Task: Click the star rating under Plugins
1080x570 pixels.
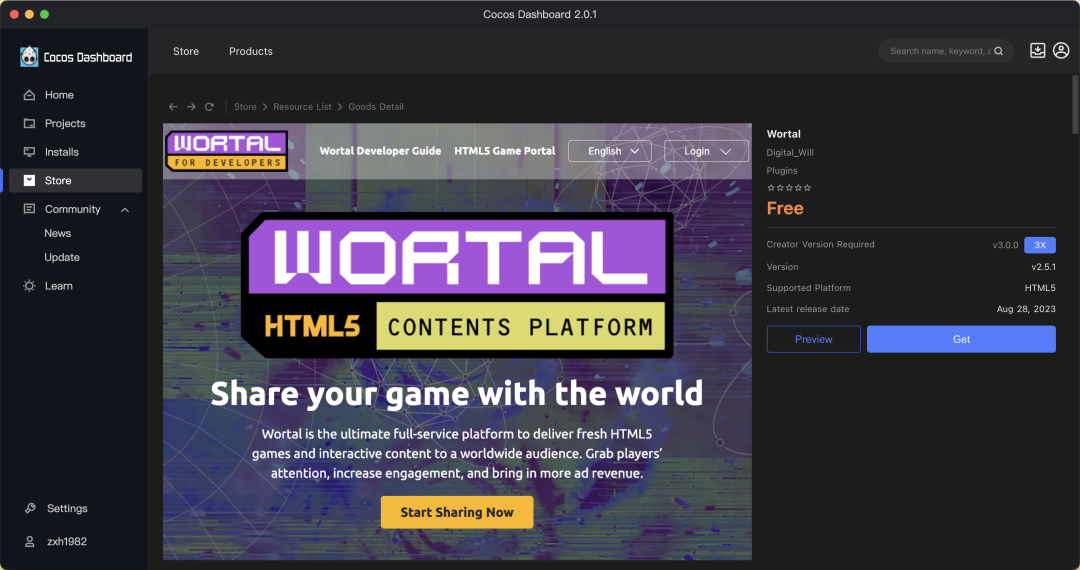Action: tap(789, 187)
